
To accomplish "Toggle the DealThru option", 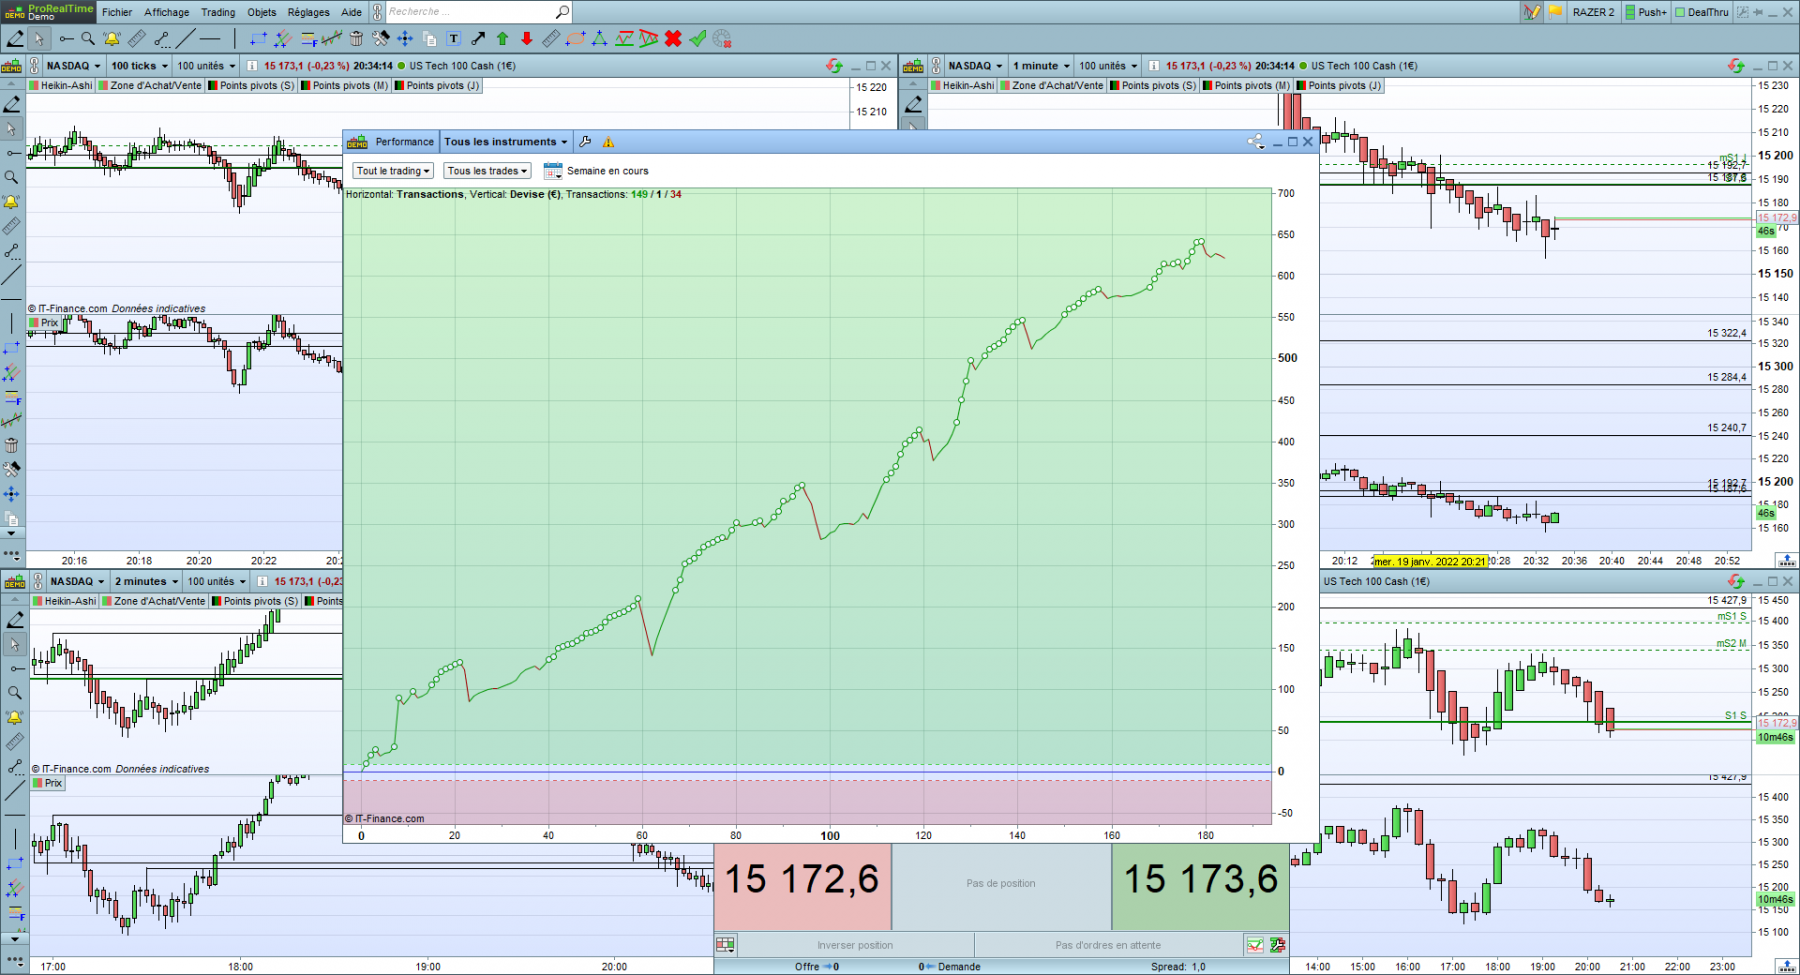I will (1702, 12).
